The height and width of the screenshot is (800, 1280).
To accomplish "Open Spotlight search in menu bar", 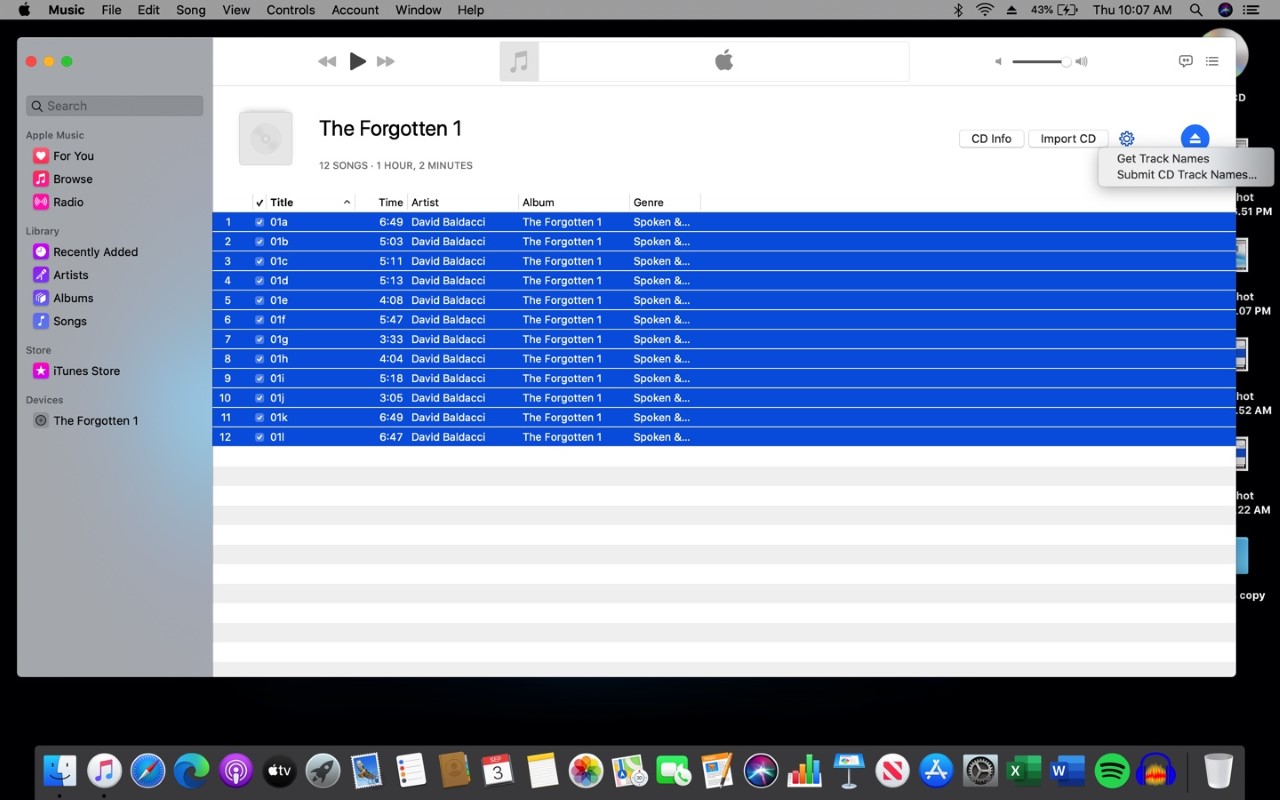I will point(1196,10).
